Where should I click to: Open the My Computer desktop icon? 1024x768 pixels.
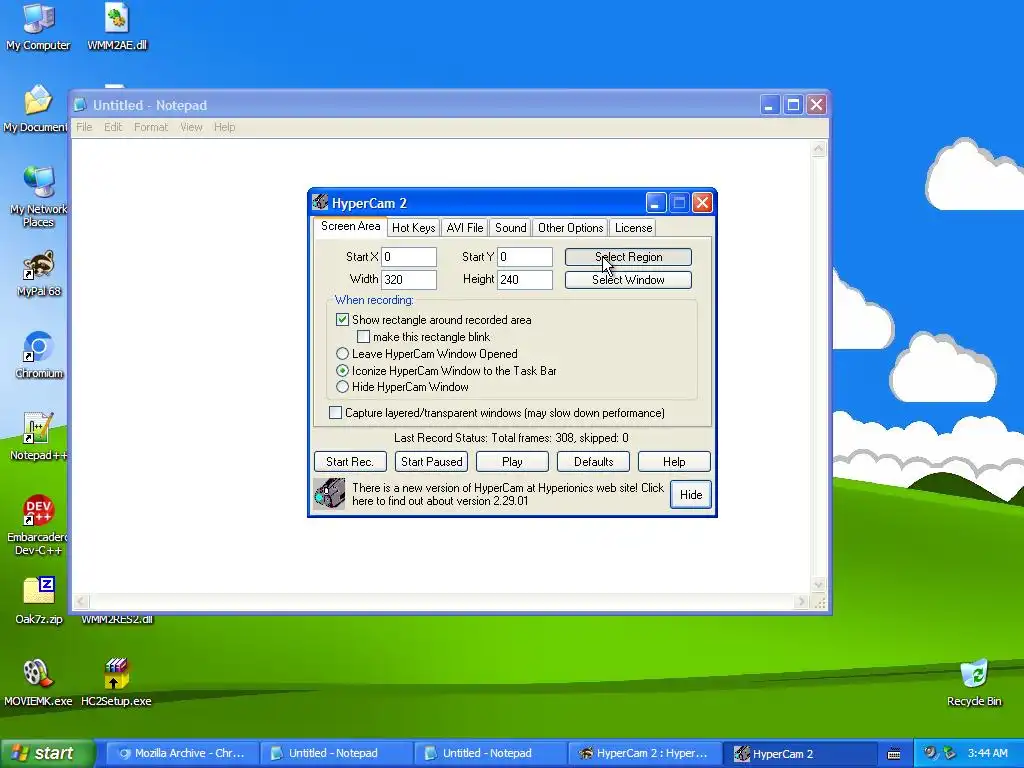pos(38,26)
